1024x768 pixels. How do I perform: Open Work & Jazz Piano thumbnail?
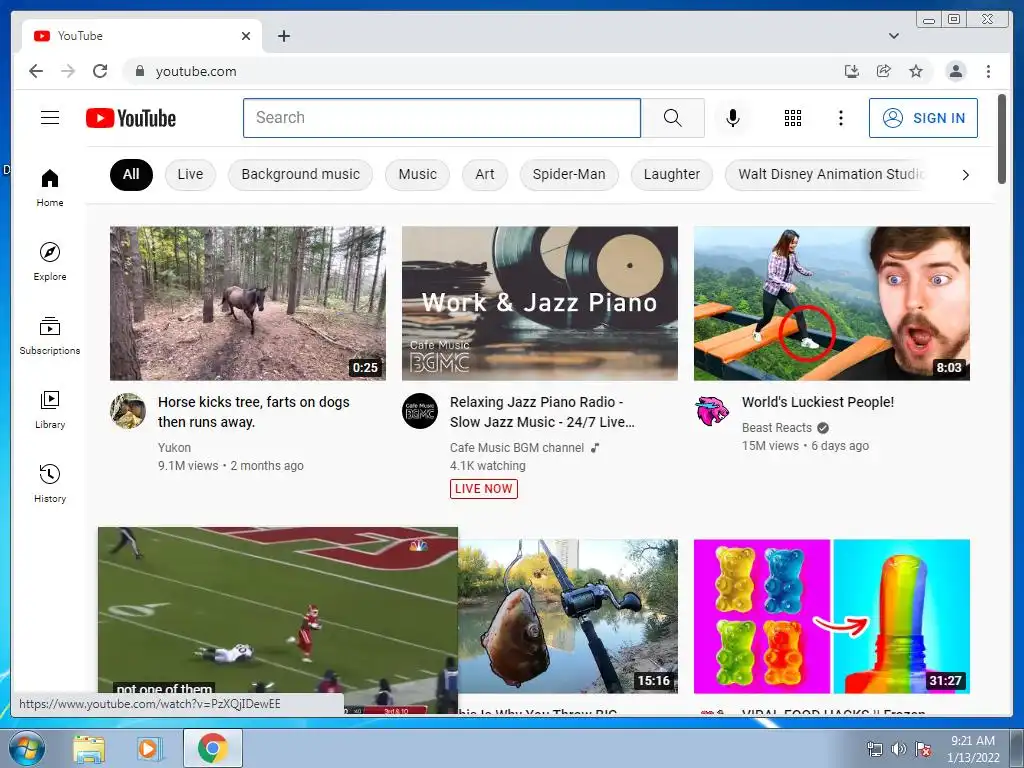pos(539,303)
